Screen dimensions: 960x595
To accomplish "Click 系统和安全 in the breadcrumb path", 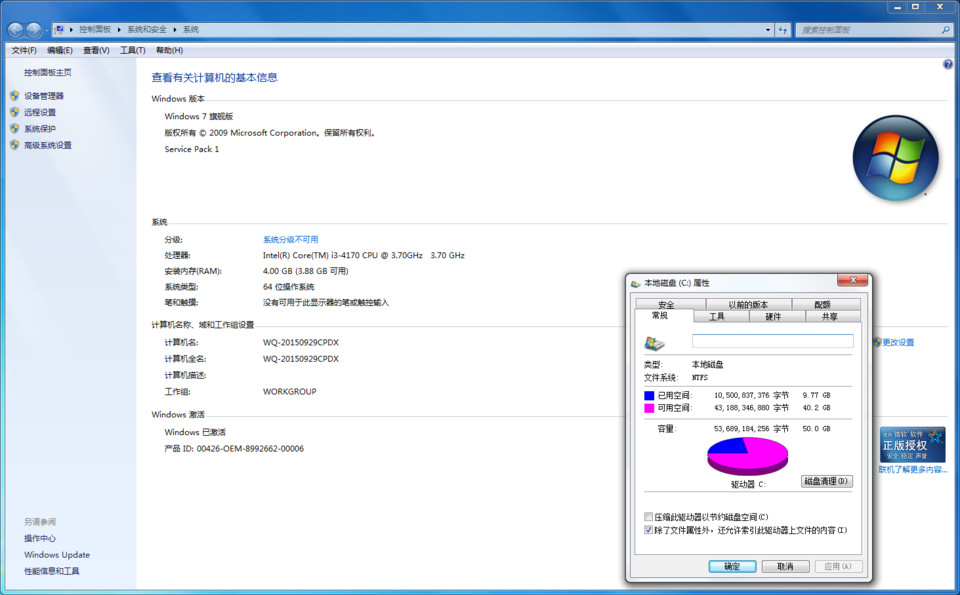I will [147, 29].
